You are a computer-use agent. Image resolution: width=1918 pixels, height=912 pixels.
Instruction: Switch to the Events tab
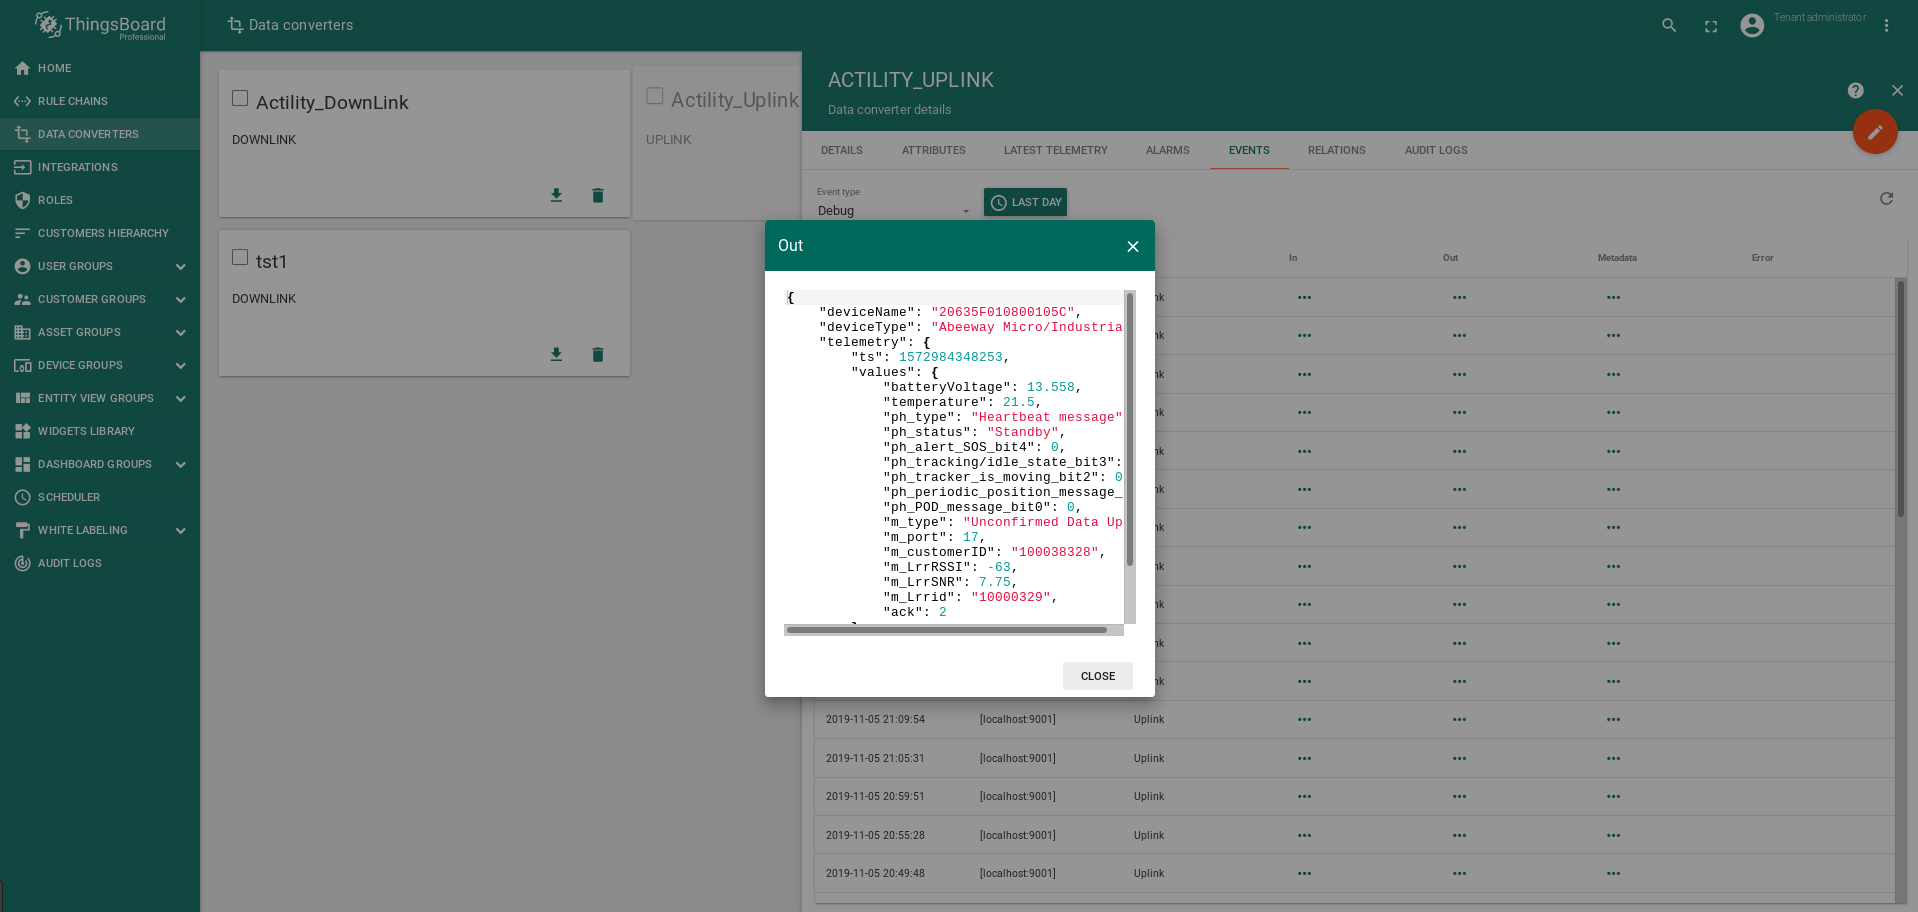[x=1249, y=150]
